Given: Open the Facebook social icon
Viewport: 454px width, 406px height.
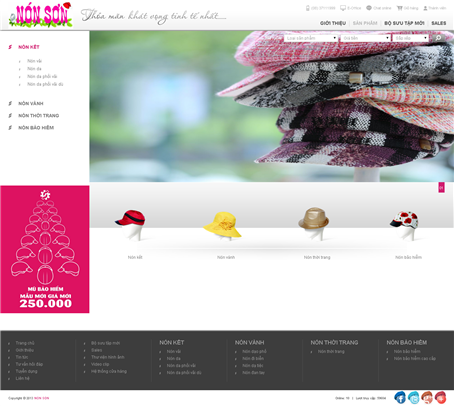Looking at the screenshot, I should [x=400, y=397].
